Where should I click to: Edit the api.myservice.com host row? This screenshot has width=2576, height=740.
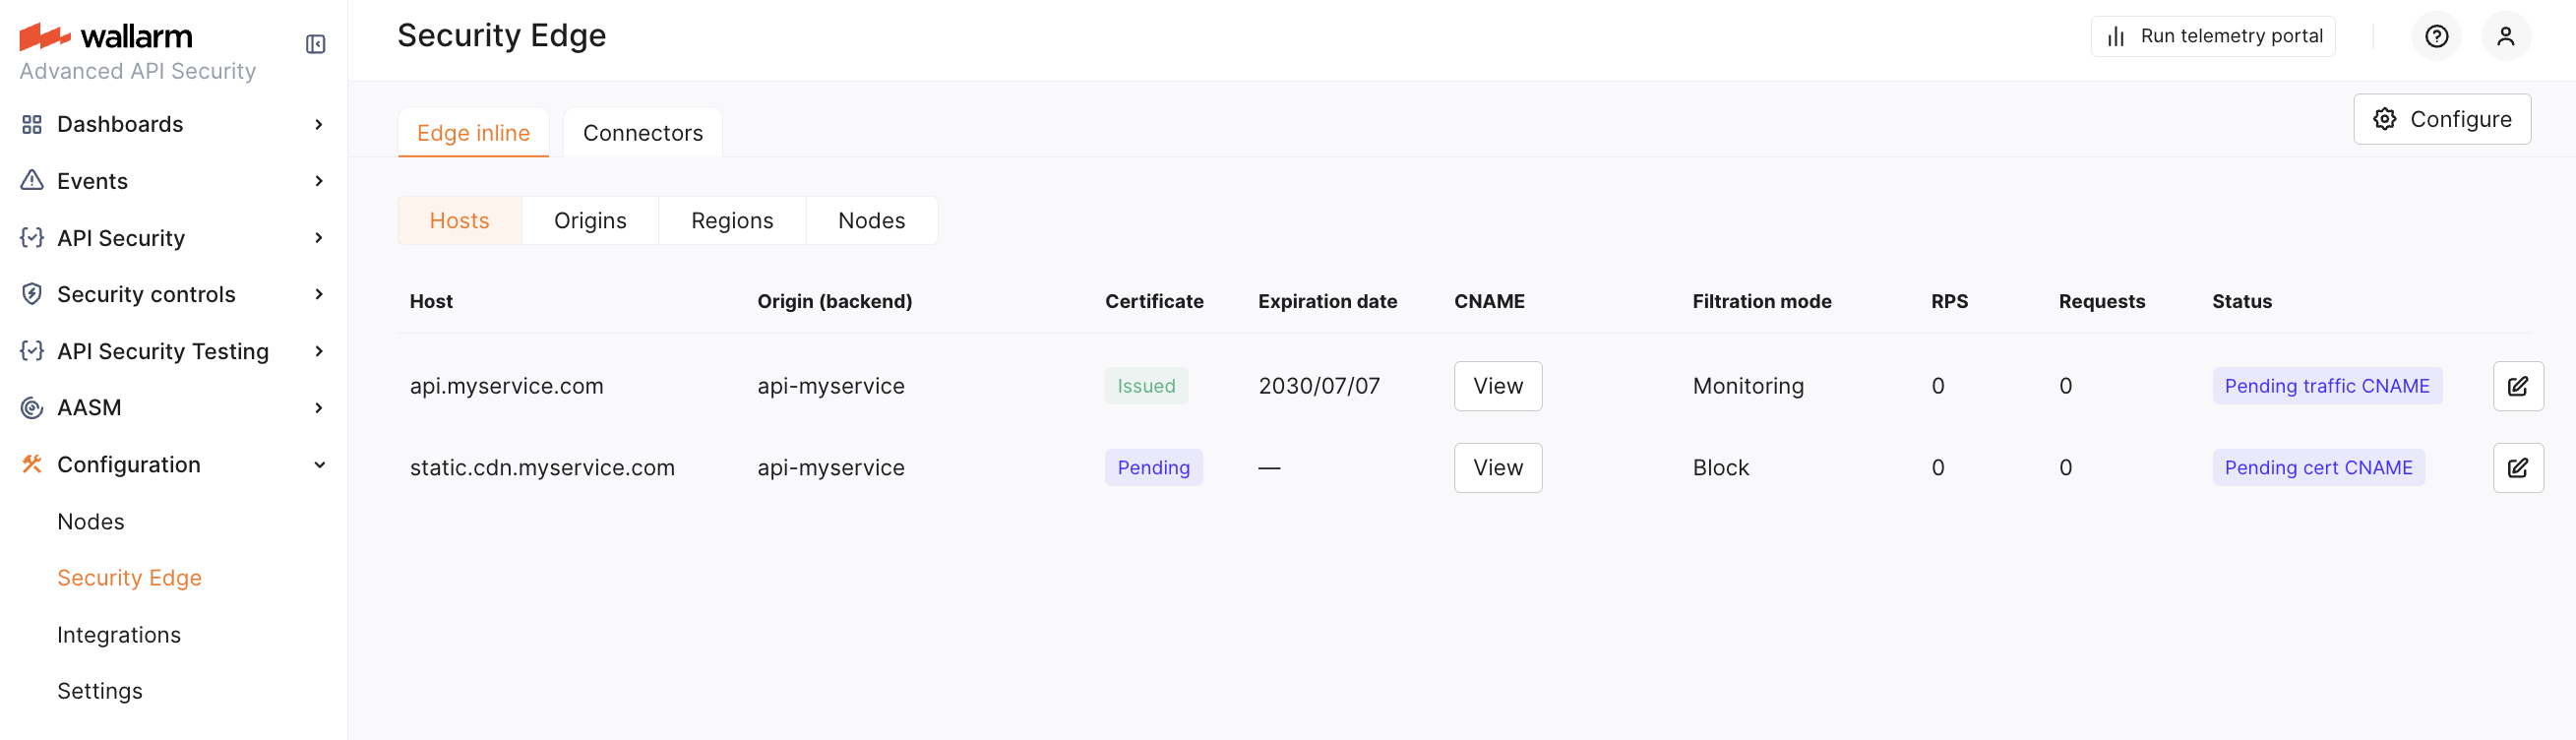pos(2517,386)
